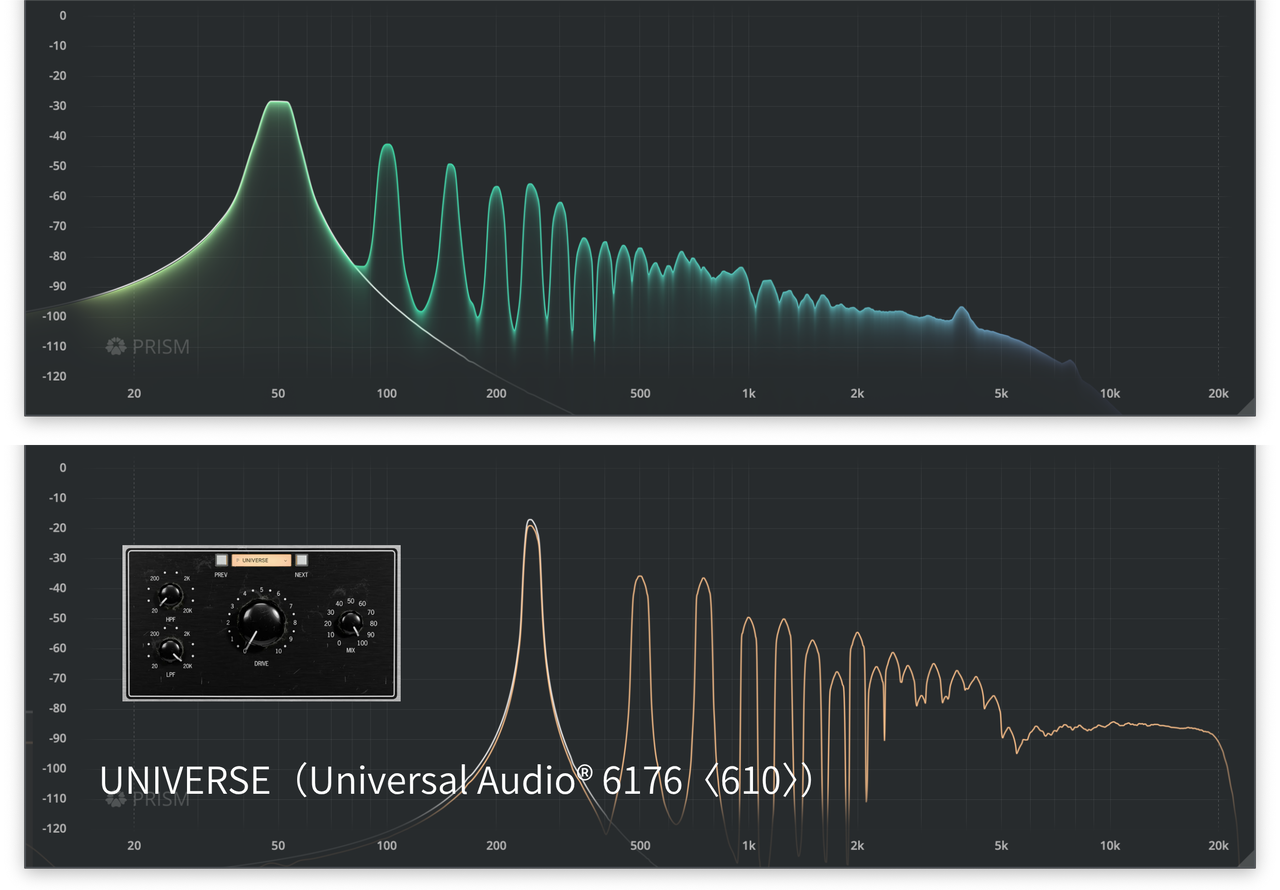1280x890 pixels.
Task: Click the HPF label under the upper-left knob
Action: coord(171,620)
